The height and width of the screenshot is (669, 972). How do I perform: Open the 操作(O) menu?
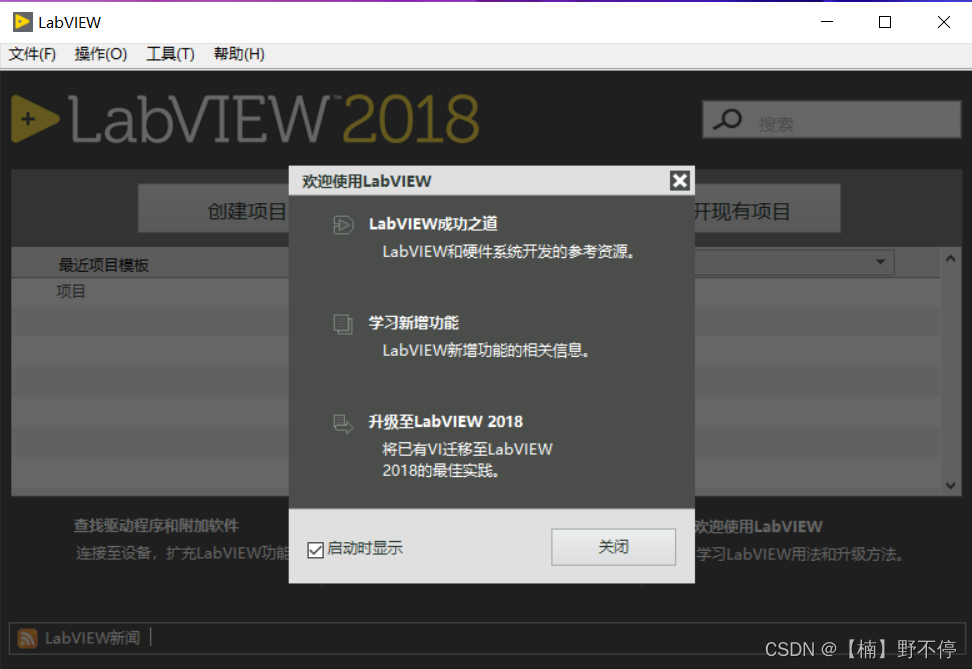[x=100, y=54]
